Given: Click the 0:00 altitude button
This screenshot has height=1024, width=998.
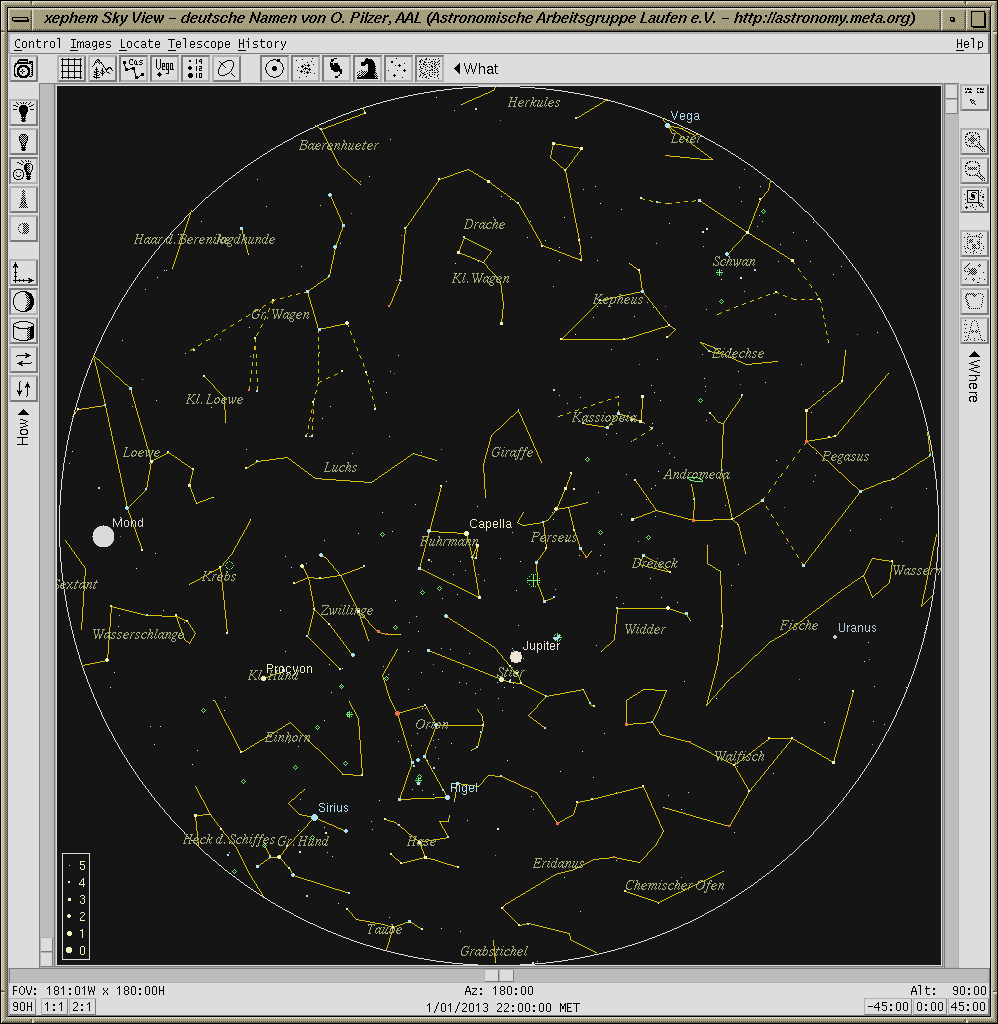Looking at the screenshot, I should tap(930, 1006).
